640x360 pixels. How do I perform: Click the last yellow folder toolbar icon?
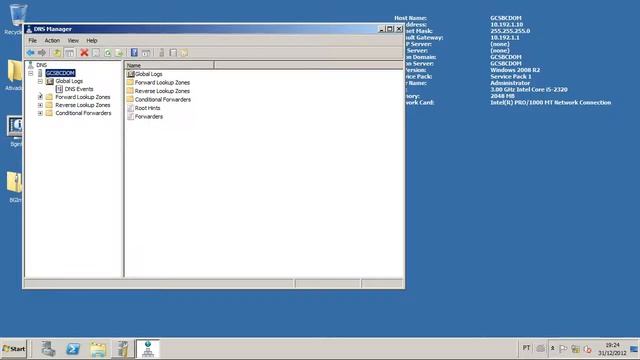pos(184,53)
